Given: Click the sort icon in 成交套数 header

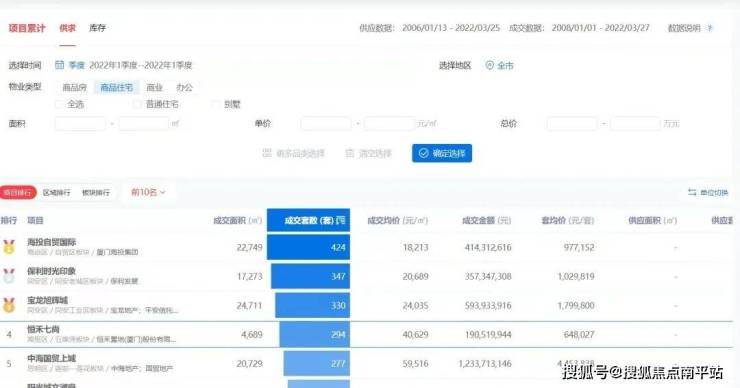Looking at the screenshot, I should pyautogui.click(x=342, y=220).
